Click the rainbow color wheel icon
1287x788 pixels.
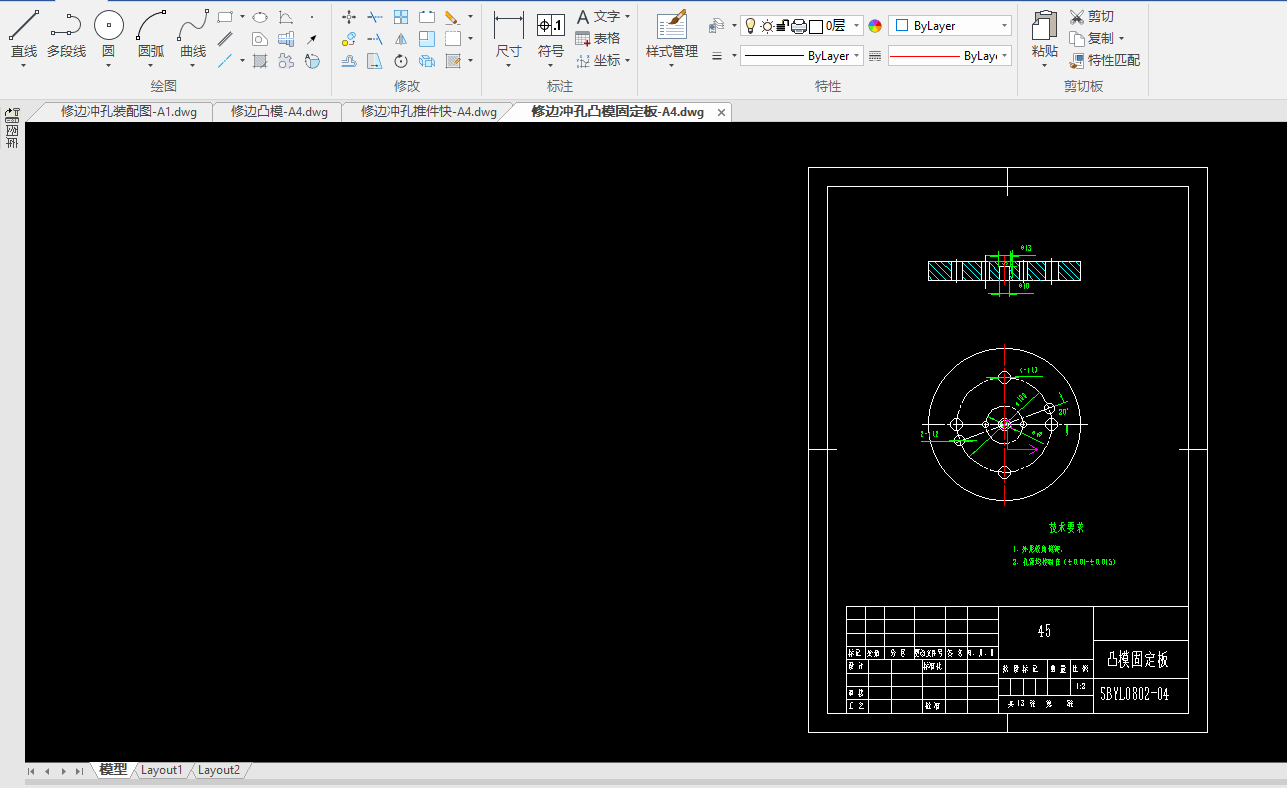coord(875,26)
